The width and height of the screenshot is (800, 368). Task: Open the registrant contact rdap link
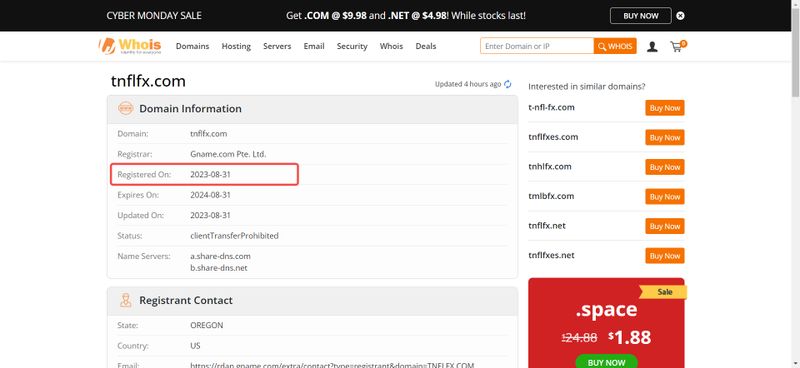[332, 365]
